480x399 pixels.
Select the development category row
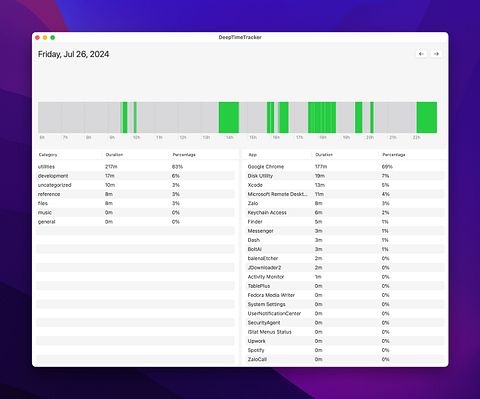(x=136, y=176)
